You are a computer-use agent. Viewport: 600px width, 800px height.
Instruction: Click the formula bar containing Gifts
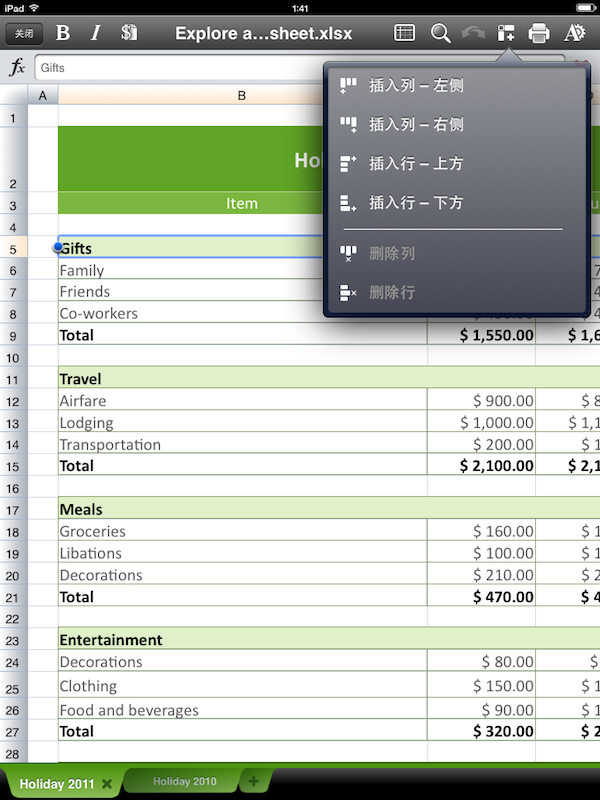[x=180, y=68]
